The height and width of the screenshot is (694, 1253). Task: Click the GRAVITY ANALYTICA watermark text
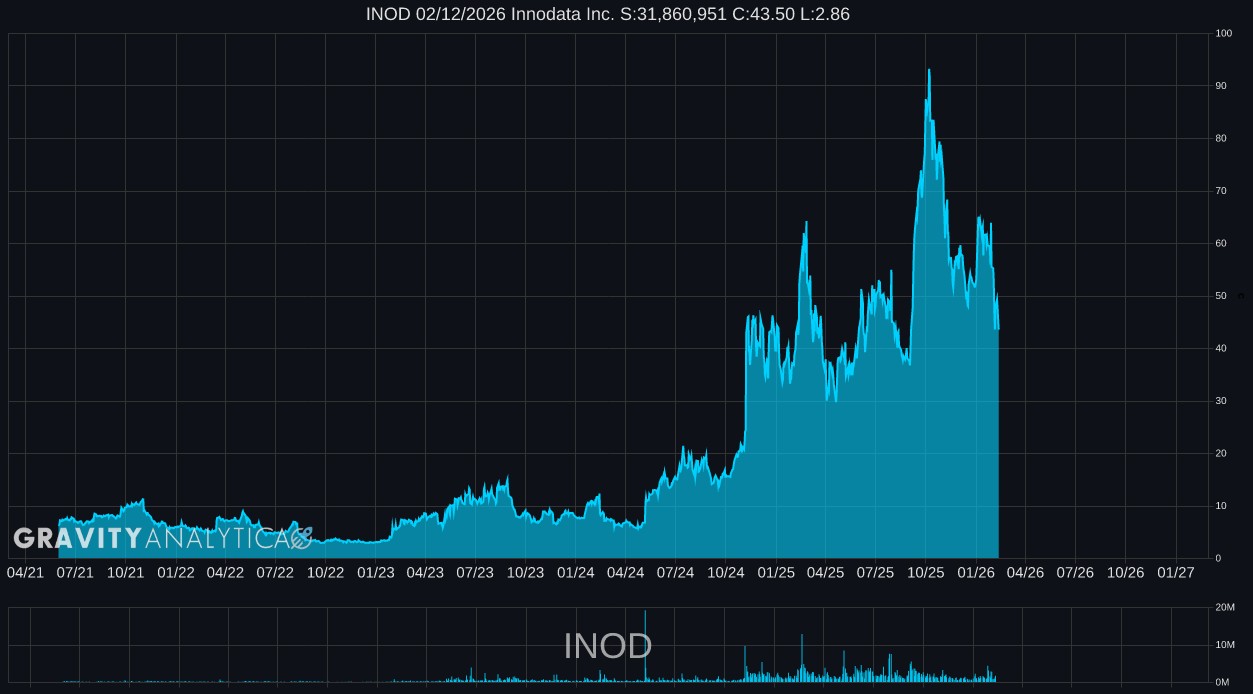[x=150, y=539]
